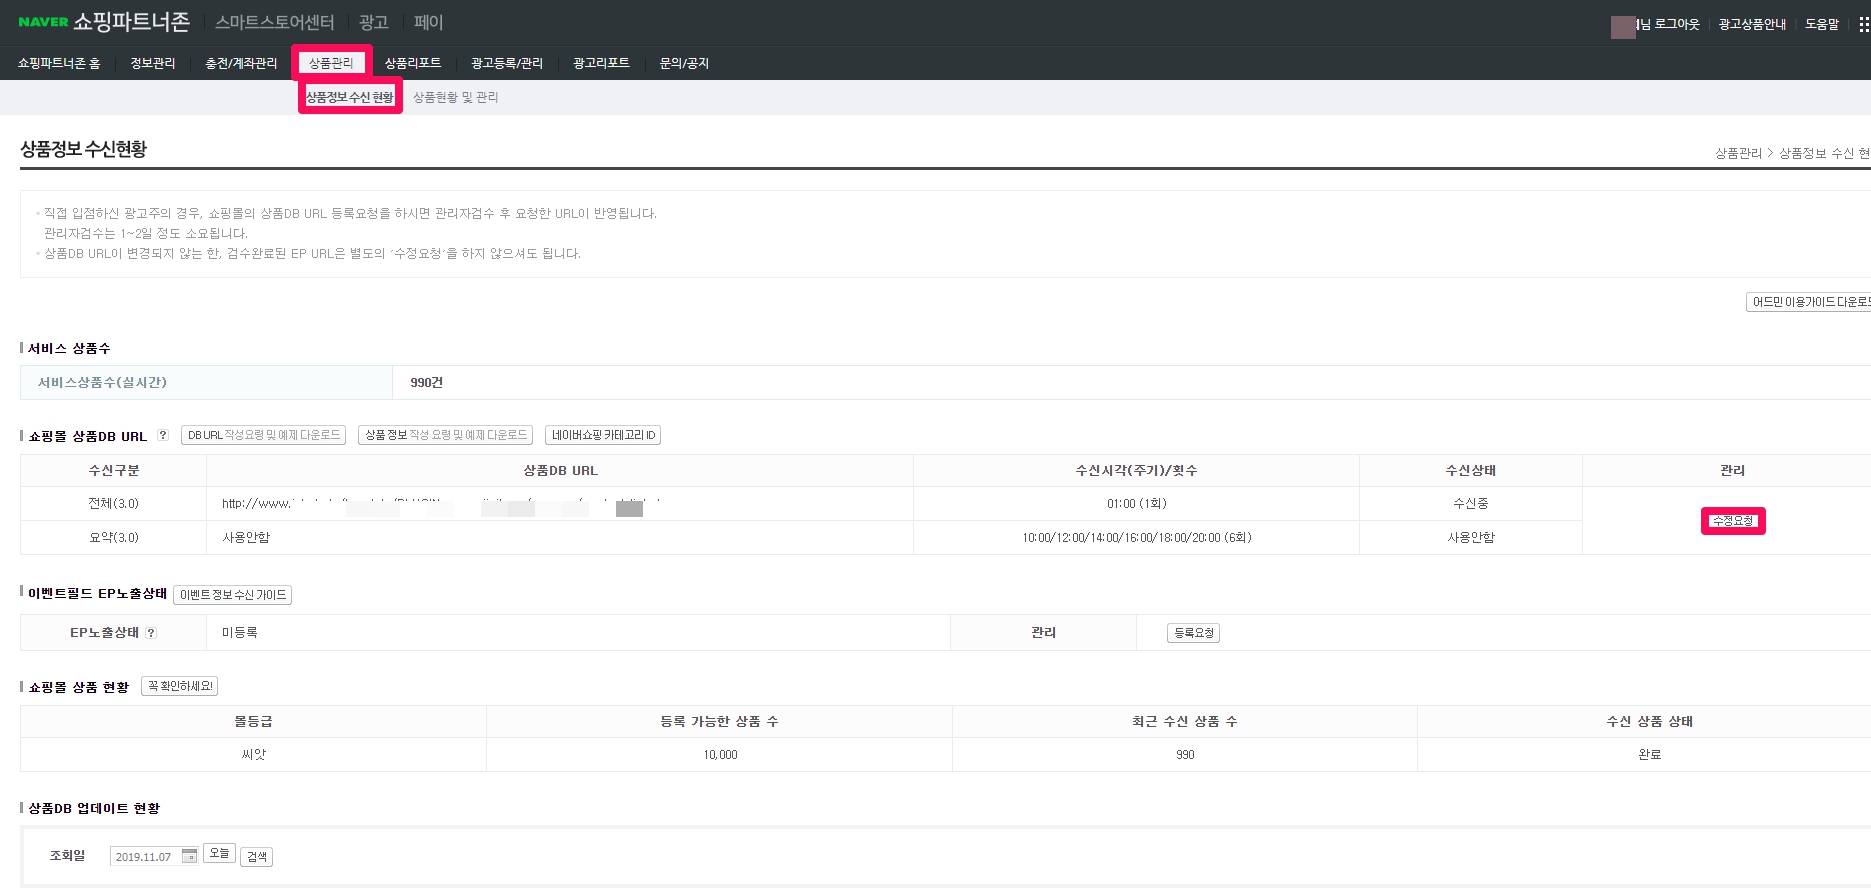Open 광고등록/관리 in navigation bar
1871x889 pixels.
coord(507,63)
